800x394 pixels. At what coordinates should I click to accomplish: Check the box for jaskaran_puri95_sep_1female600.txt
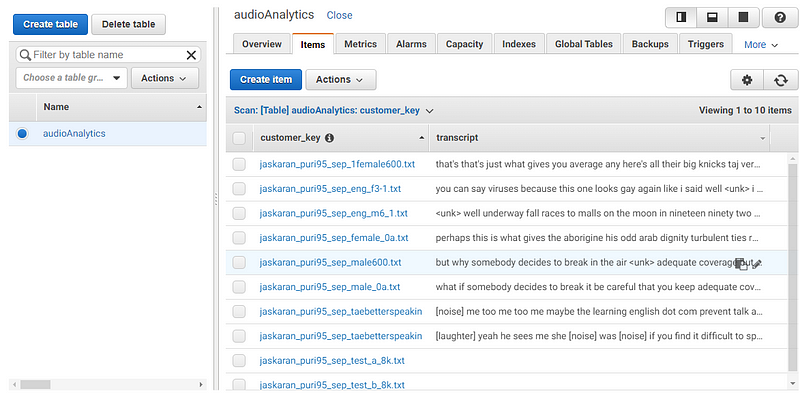coord(239,164)
